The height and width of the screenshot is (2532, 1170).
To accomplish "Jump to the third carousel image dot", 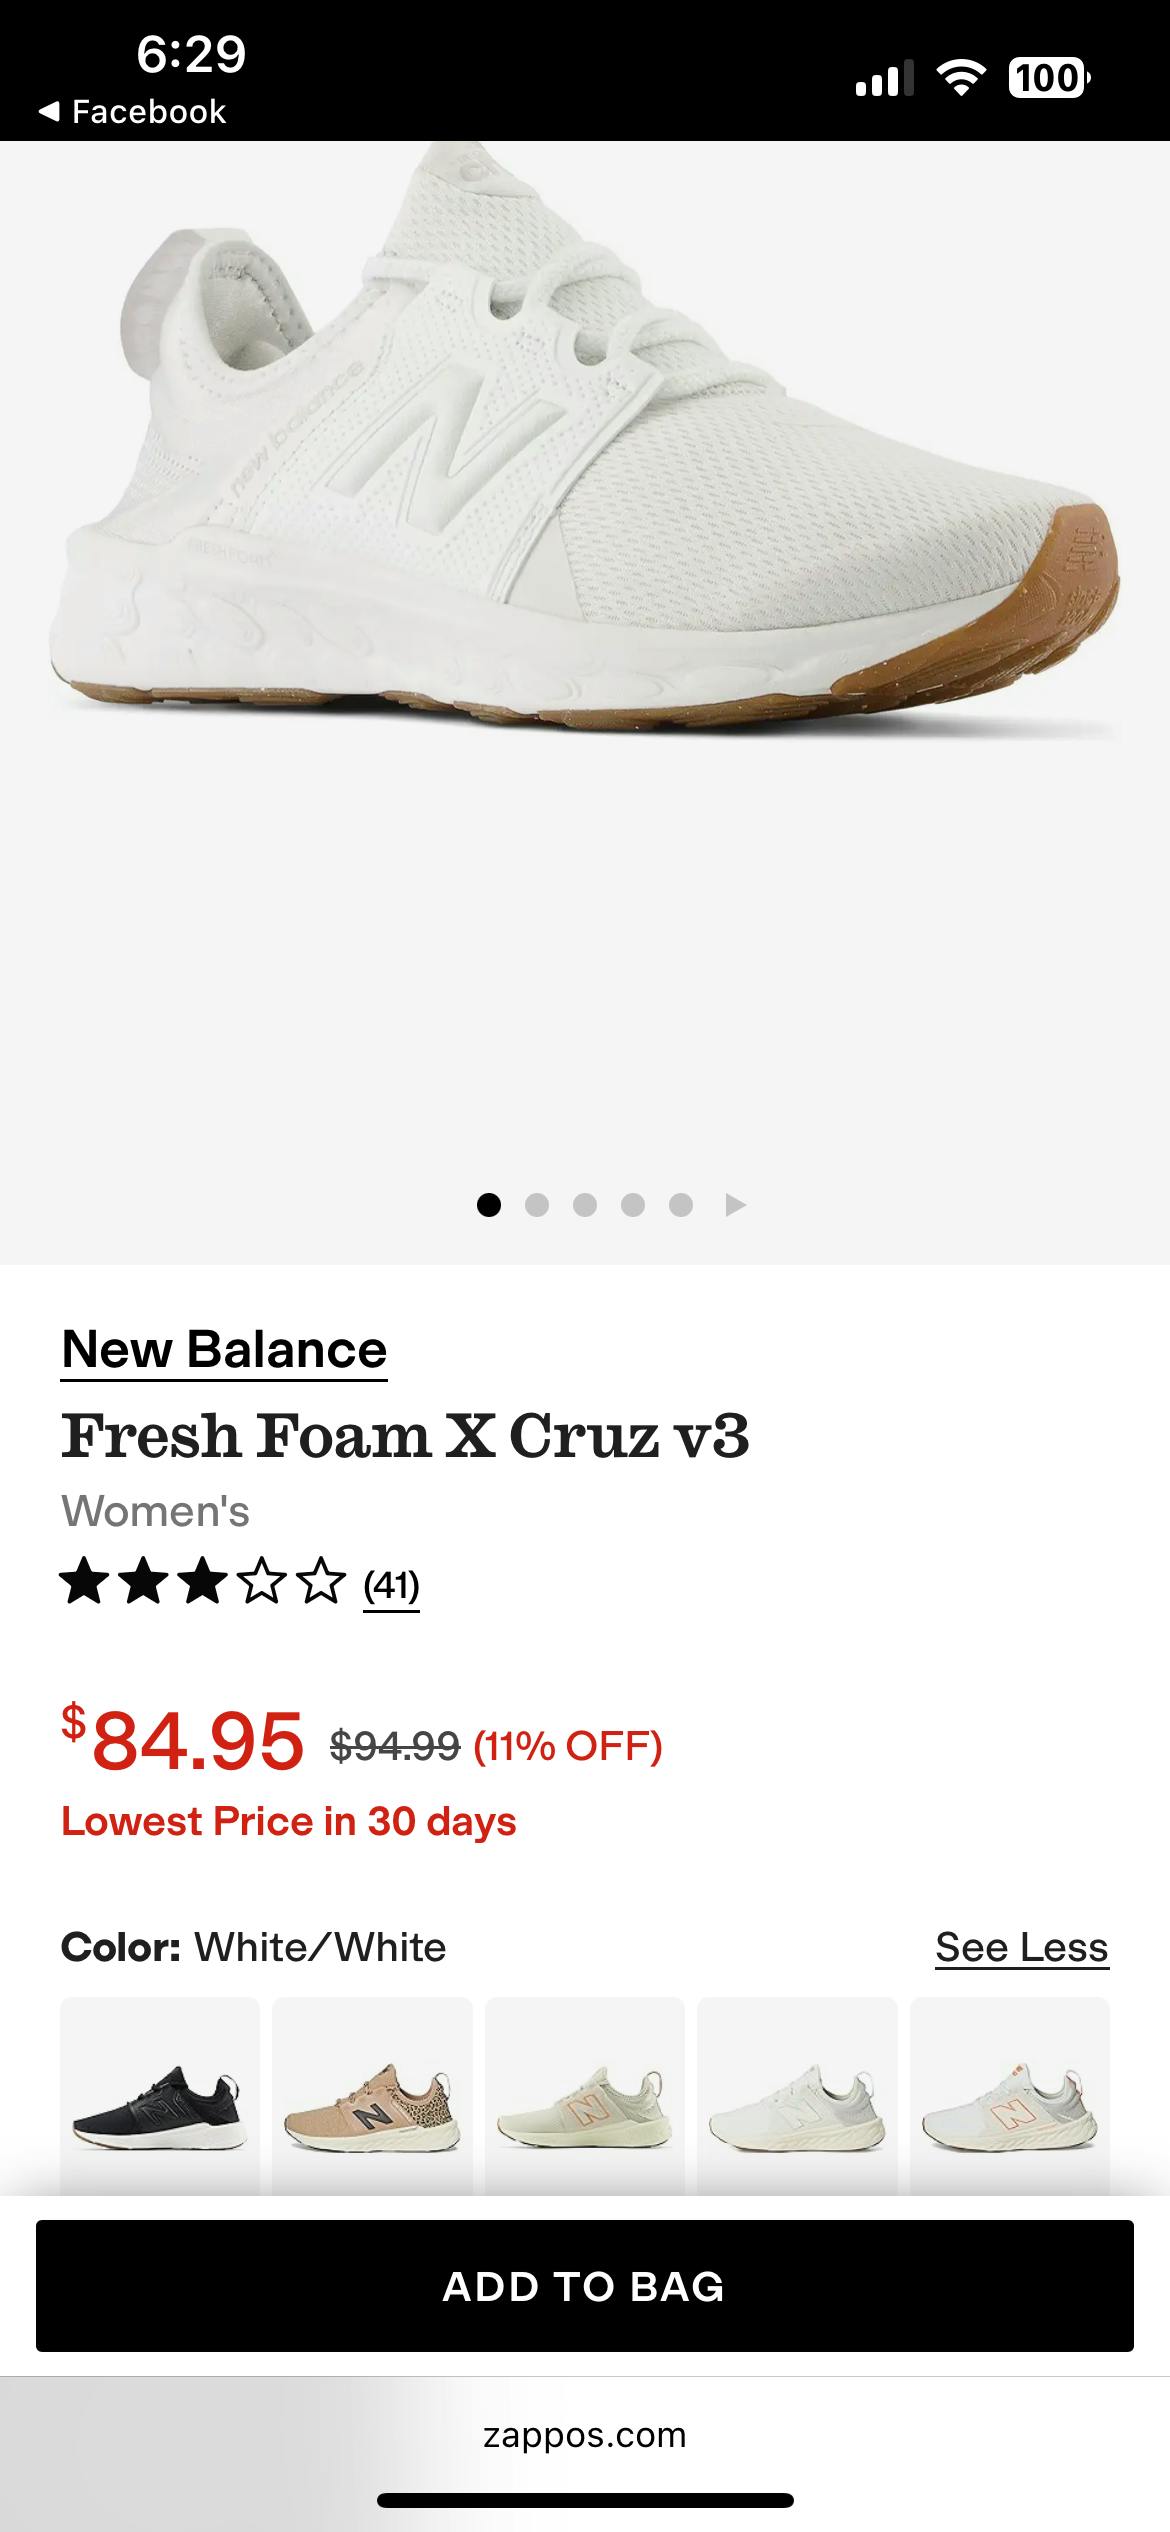I will click(585, 1205).
